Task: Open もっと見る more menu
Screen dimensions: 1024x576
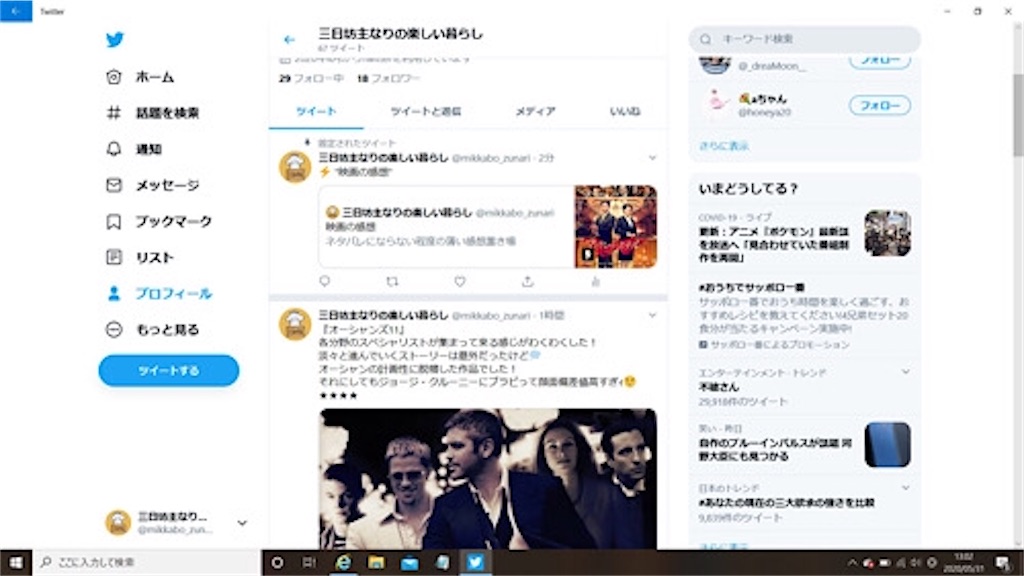Action: (152, 330)
